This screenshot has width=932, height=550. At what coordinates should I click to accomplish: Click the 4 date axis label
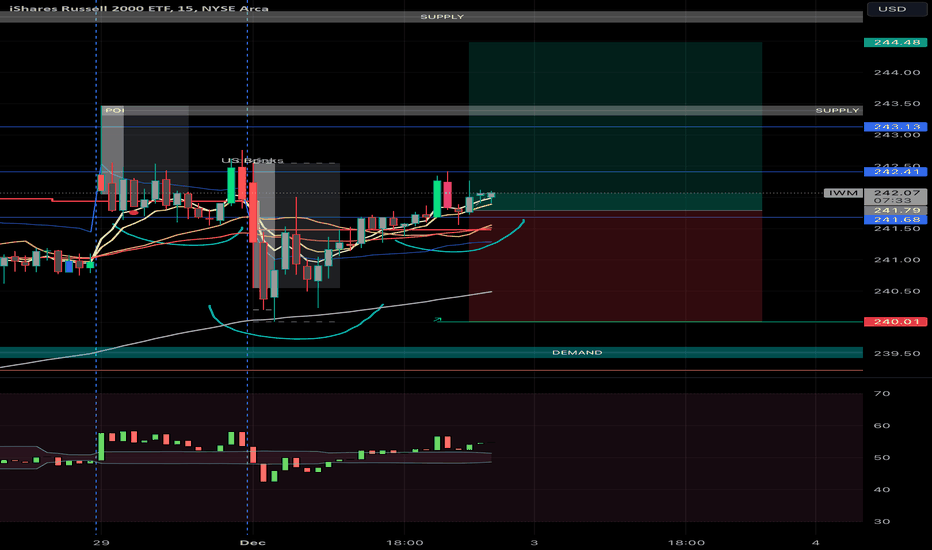pos(816,542)
